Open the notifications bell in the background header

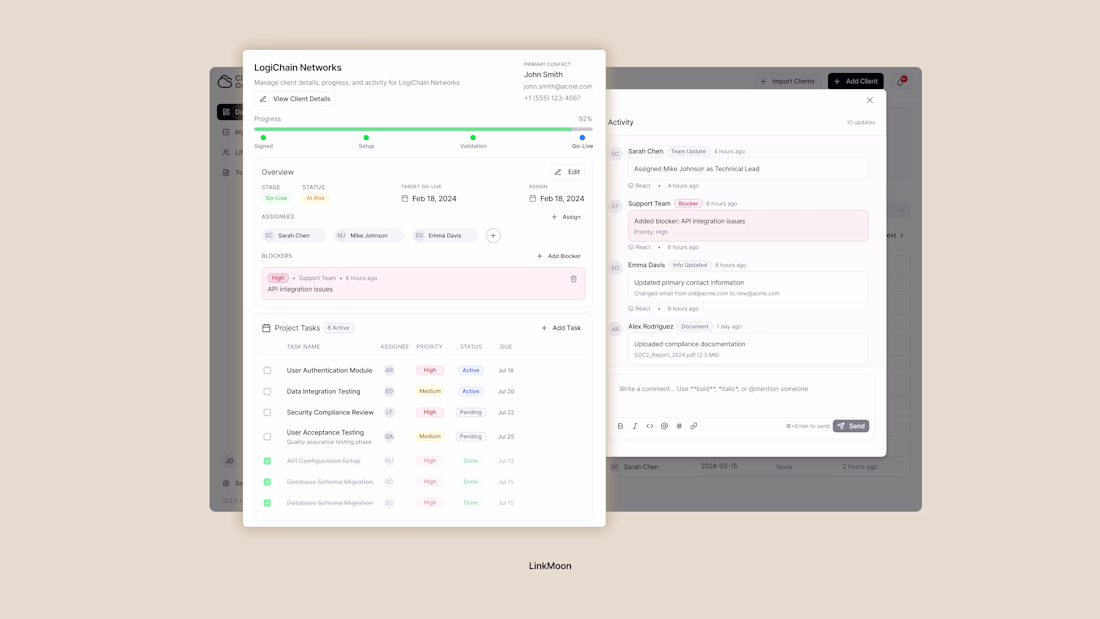point(901,81)
